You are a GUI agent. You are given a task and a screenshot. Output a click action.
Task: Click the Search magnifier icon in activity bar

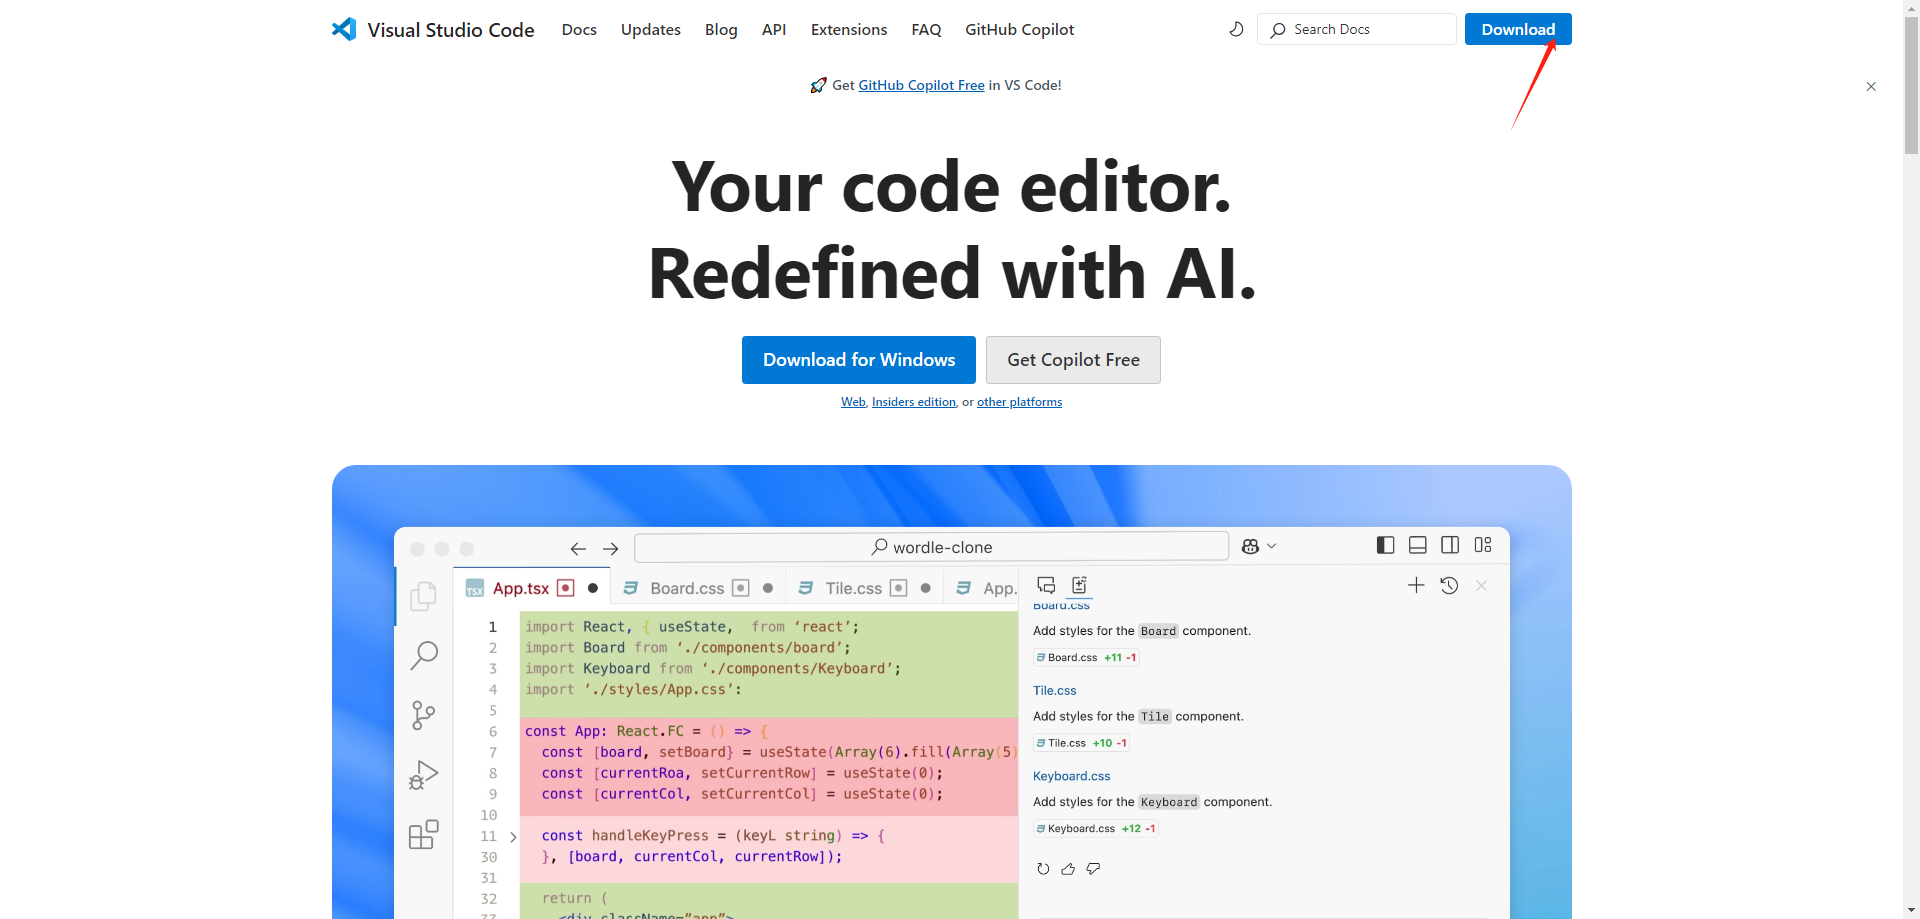click(x=424, y=655)
